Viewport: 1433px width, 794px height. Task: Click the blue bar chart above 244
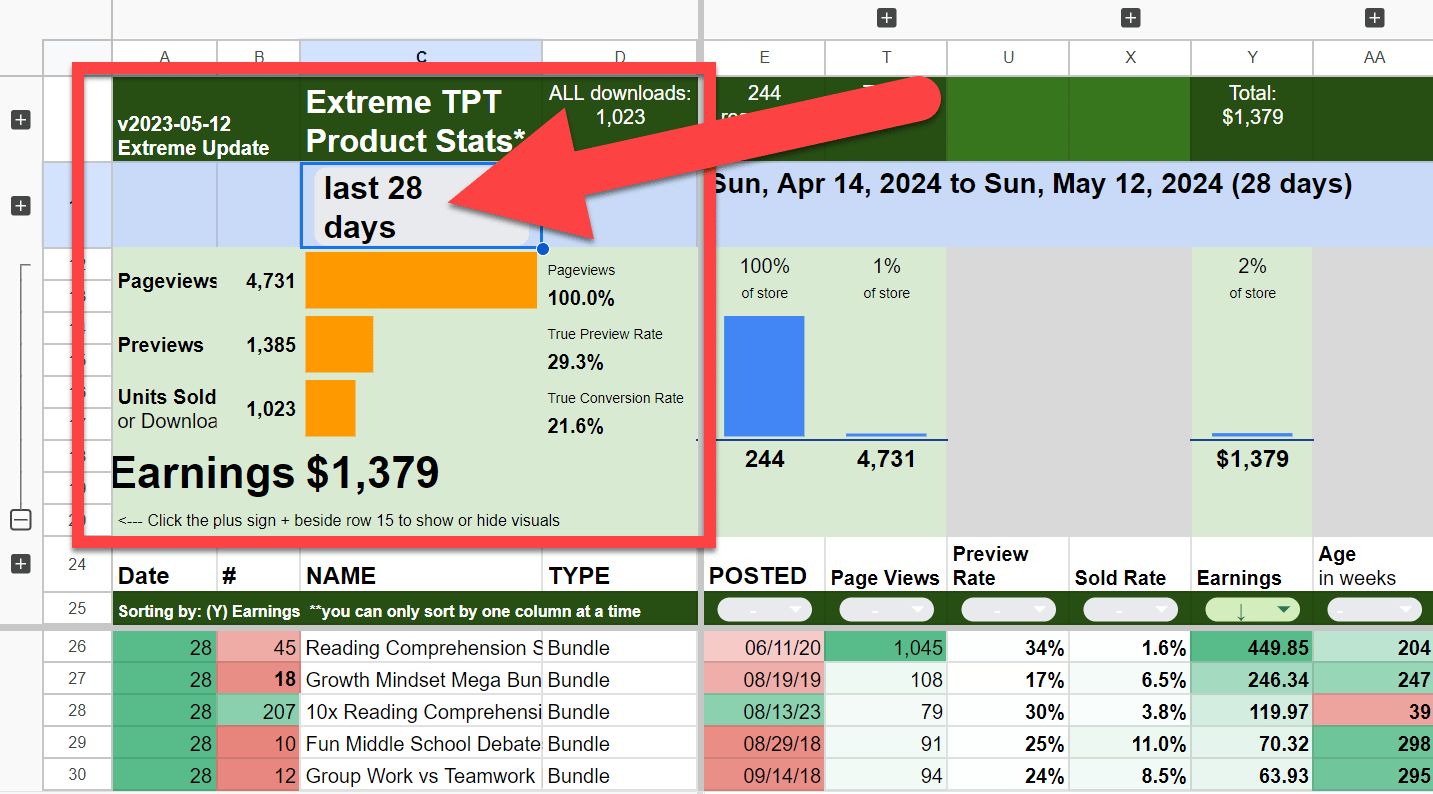pyautogui.click(x=764, y=376)
